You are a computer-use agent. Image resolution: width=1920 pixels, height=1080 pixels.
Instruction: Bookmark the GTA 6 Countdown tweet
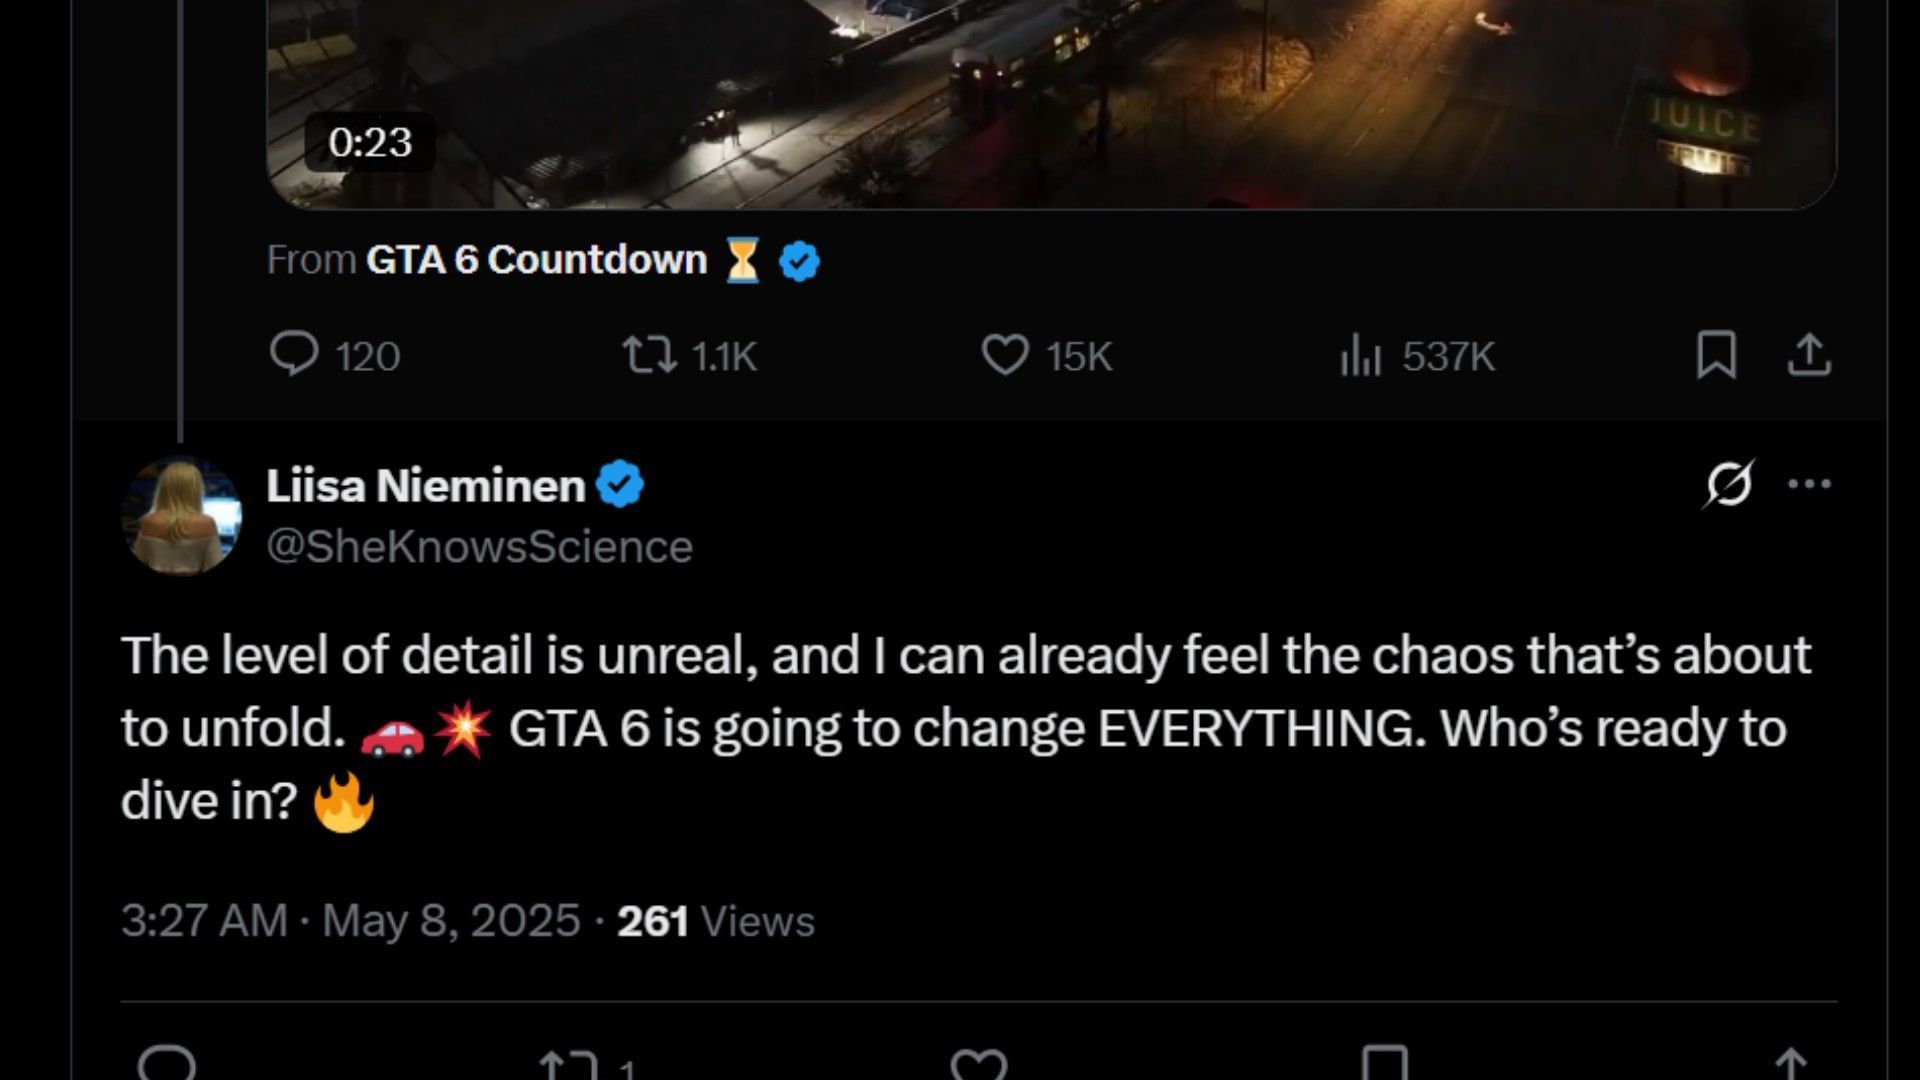pos(1716,355)
